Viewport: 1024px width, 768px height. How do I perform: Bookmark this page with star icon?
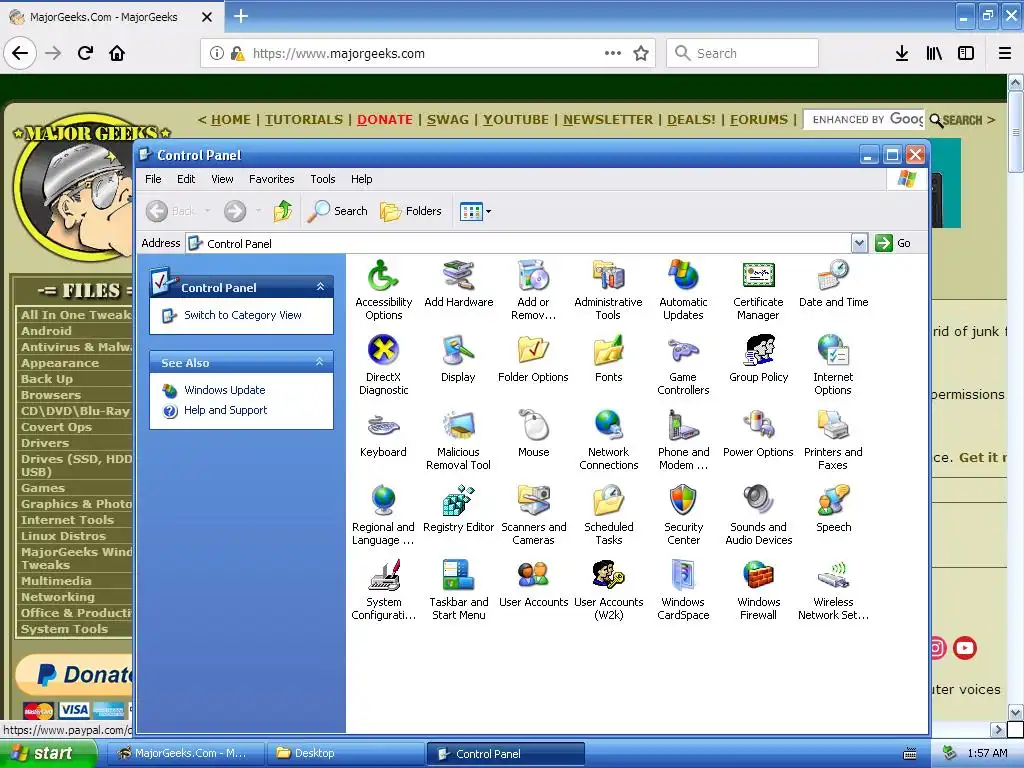(641, 53)
